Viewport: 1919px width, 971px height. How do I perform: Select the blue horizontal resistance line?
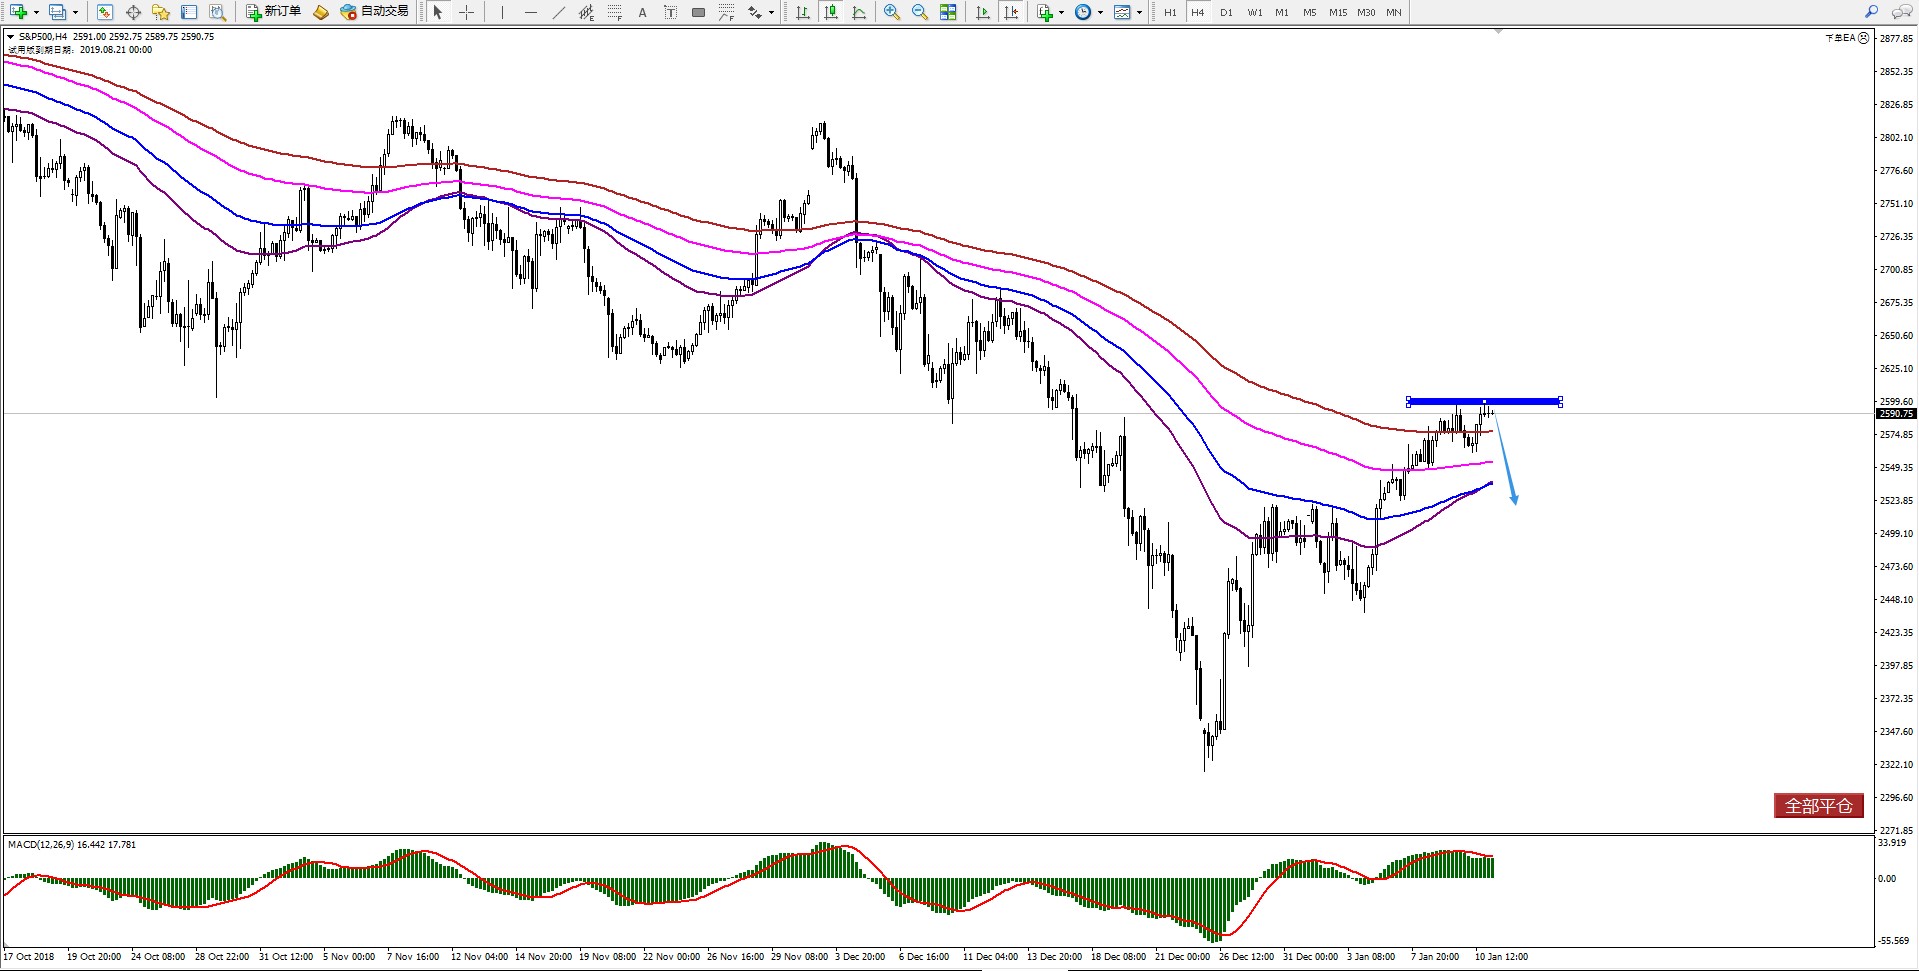click(x=1520, y=402)
